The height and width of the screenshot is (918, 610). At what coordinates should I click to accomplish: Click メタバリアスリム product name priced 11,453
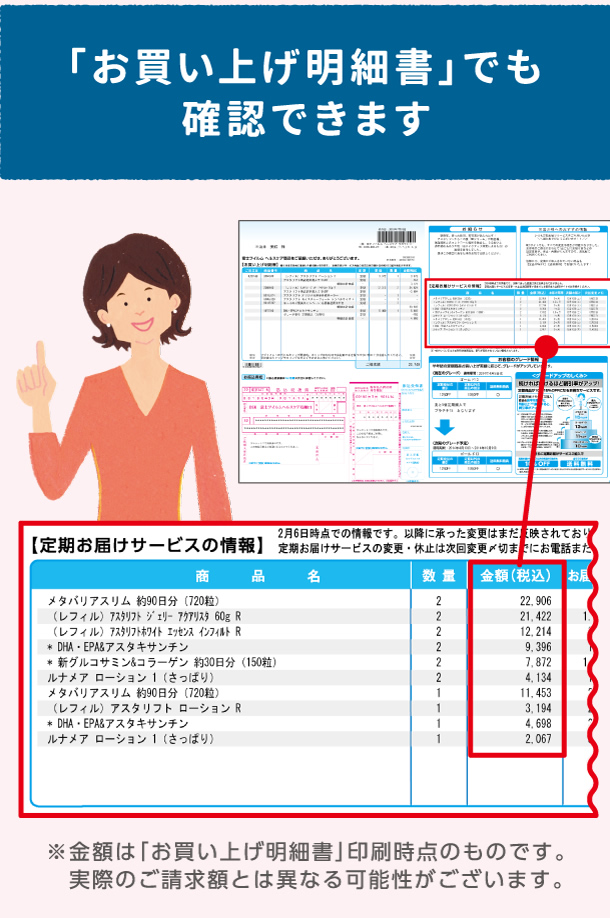pyautogui.click(x=133, y=693)
